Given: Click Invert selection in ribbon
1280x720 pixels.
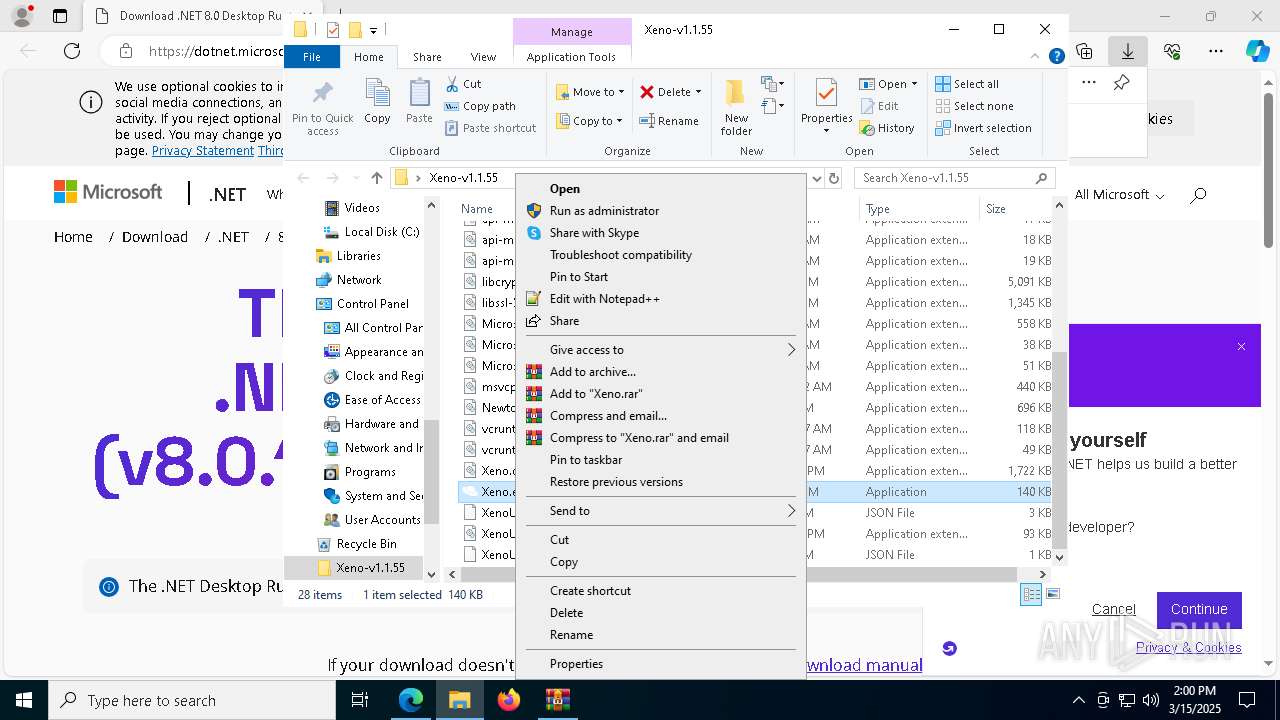Looking at the screenshot, I should coord(983,128).
